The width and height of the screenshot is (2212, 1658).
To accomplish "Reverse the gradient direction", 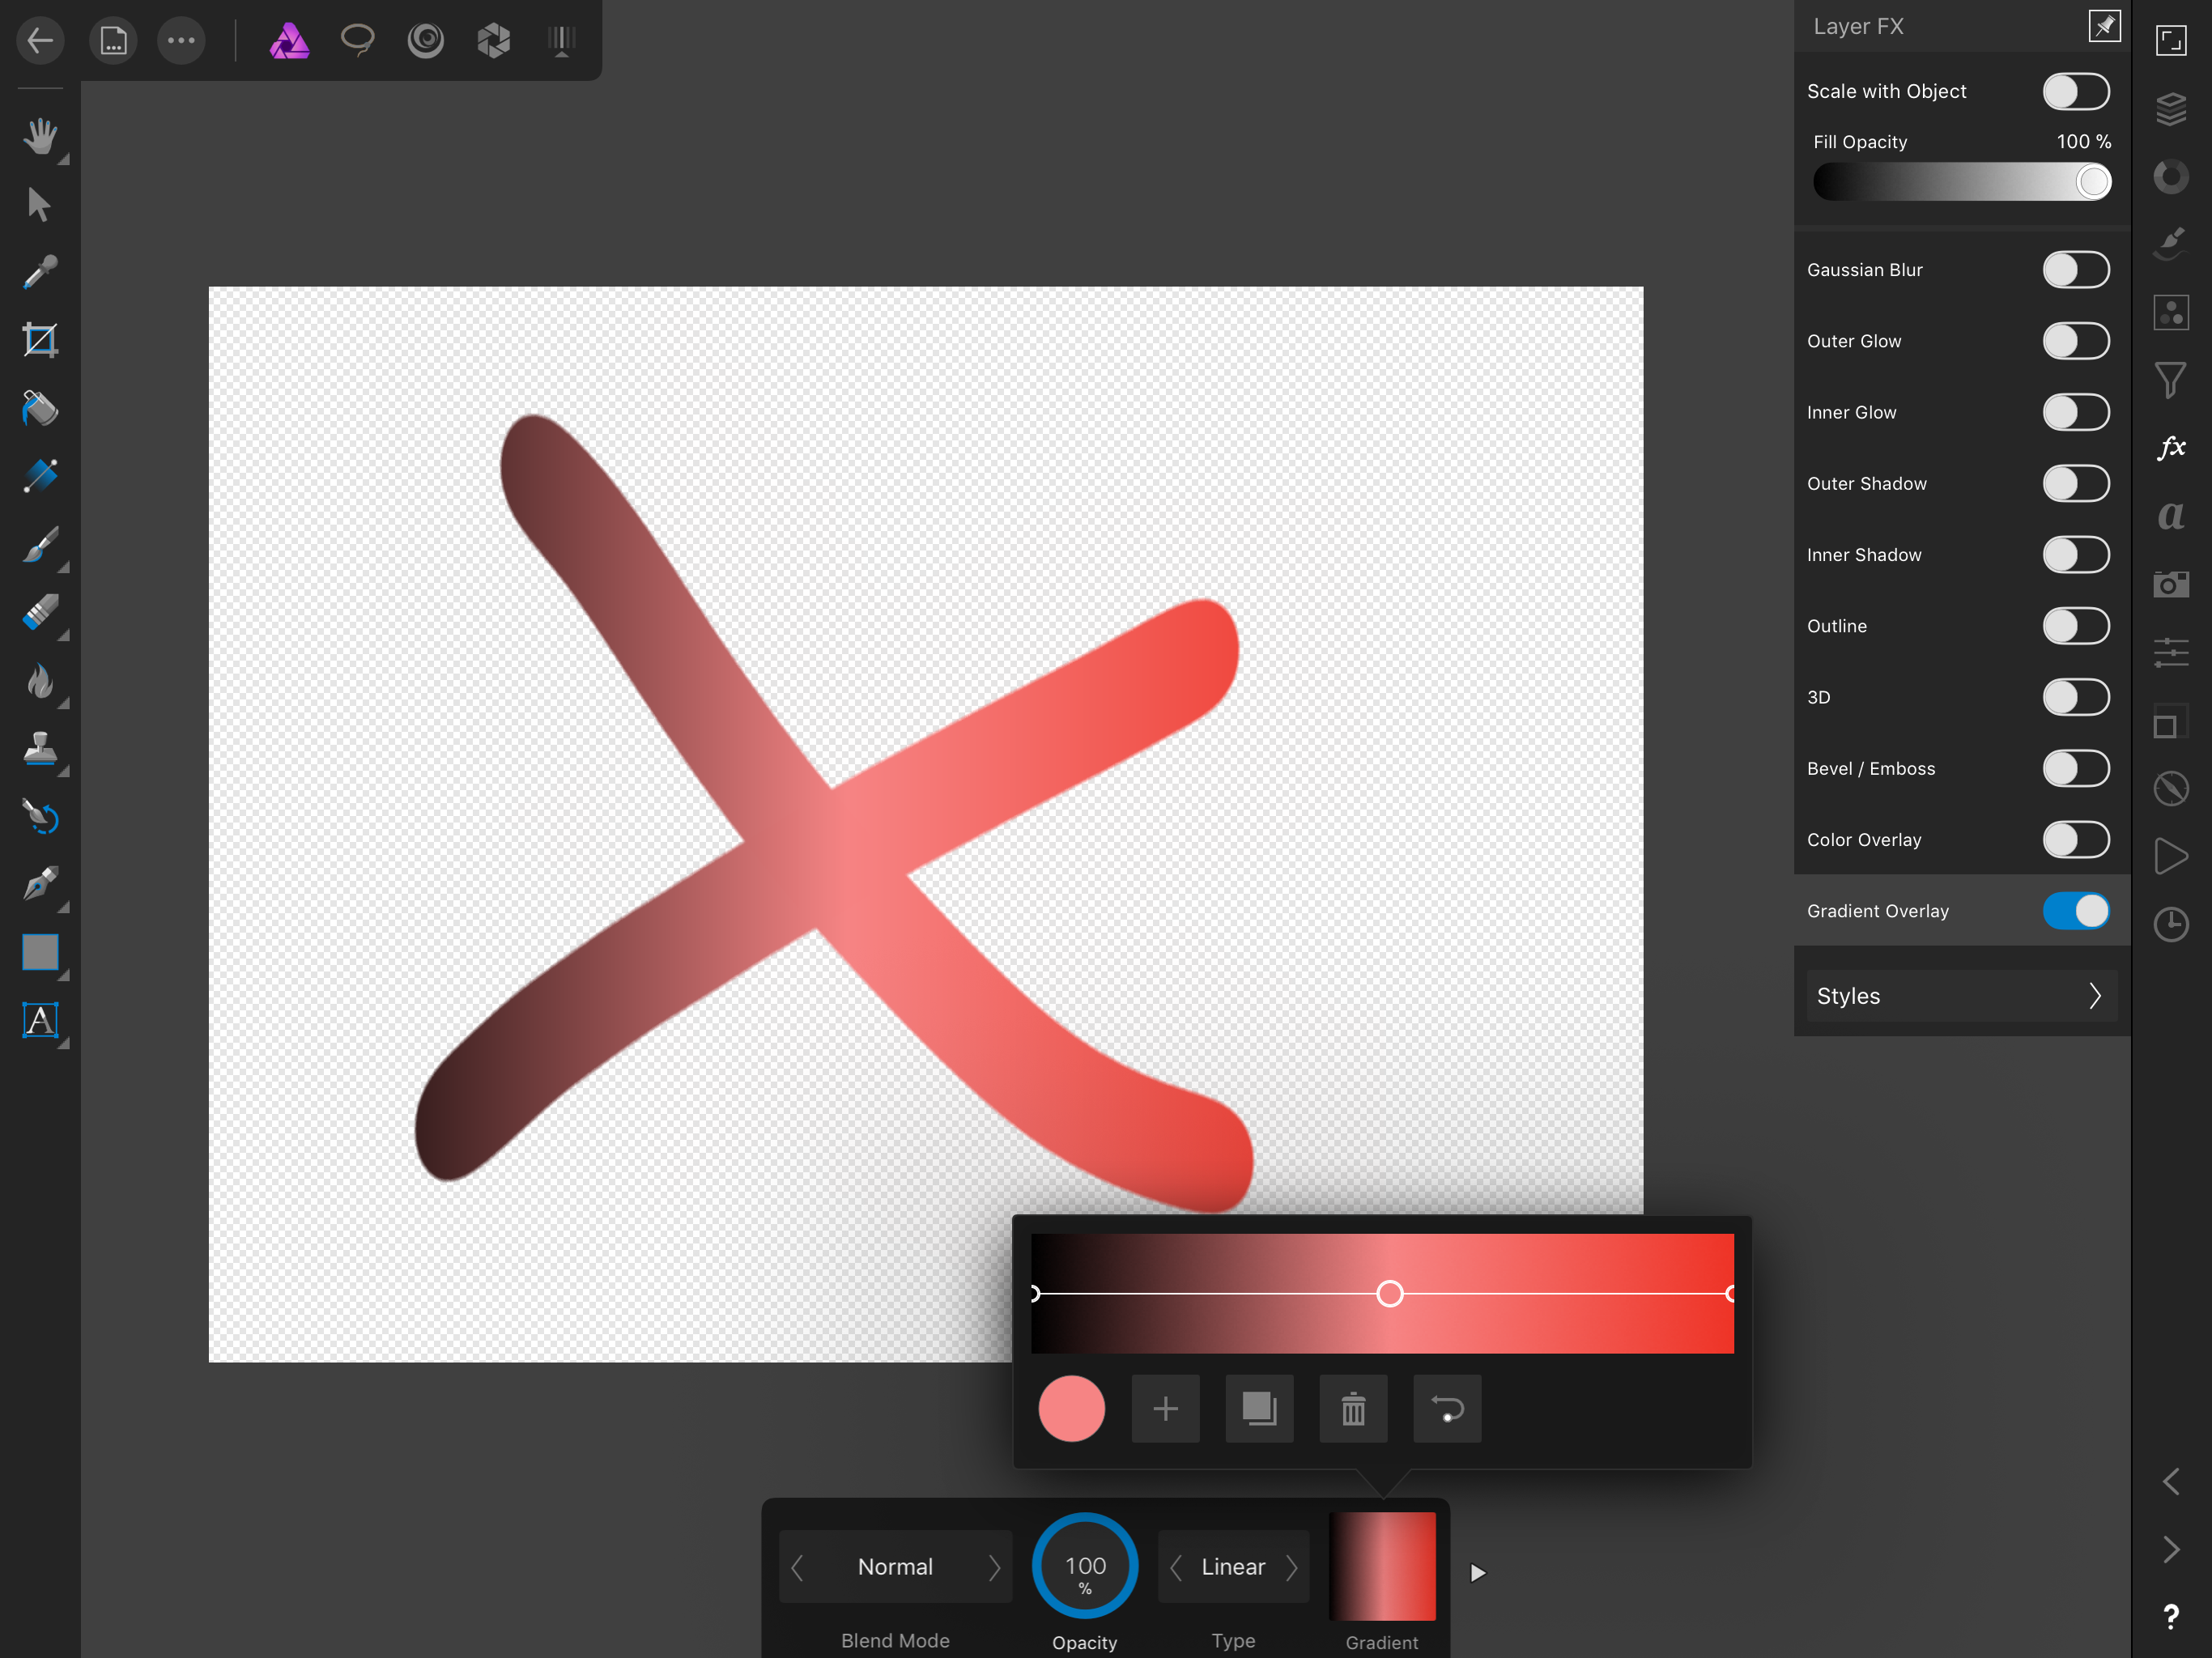I will tap(1447, 1409).
